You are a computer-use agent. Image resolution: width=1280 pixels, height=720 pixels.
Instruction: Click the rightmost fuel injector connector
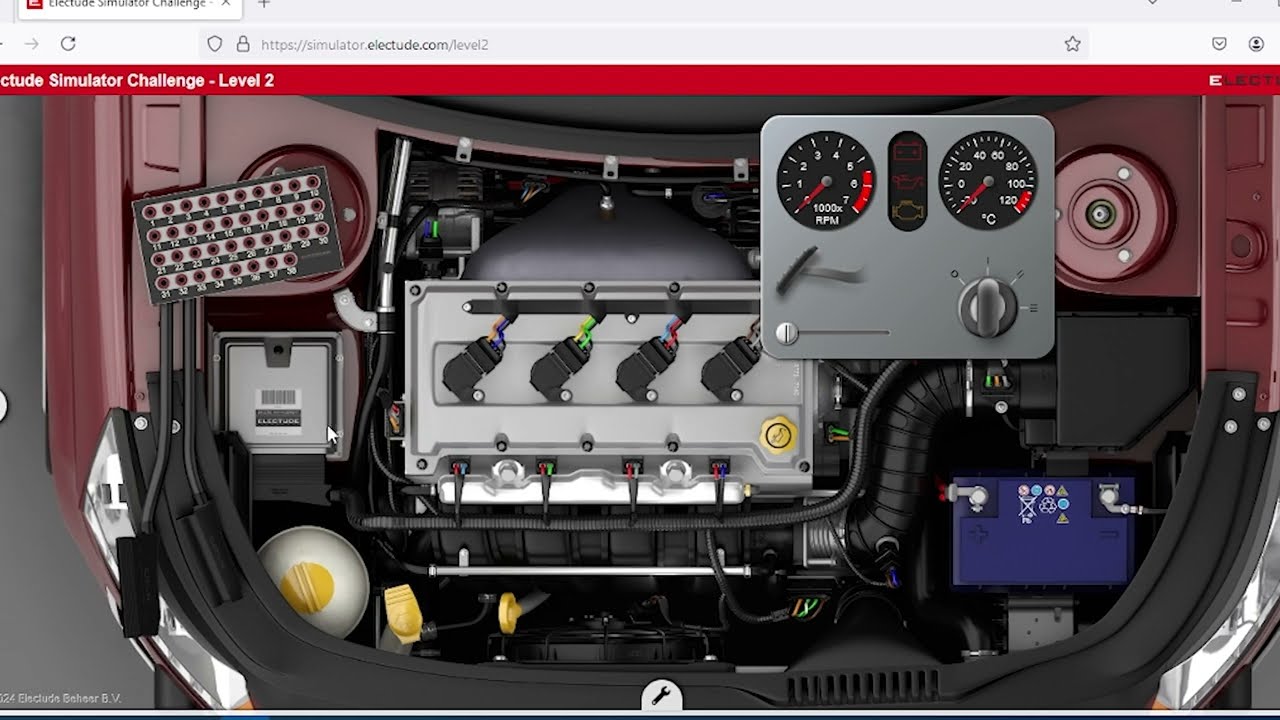click(719, 468)
